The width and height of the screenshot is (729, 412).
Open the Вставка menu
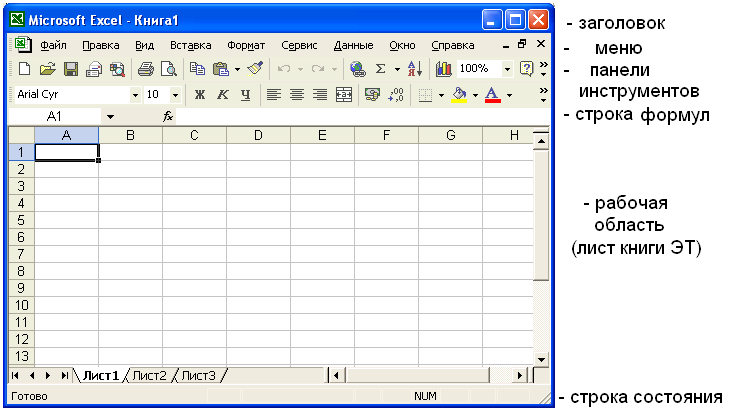coord(190,46)
